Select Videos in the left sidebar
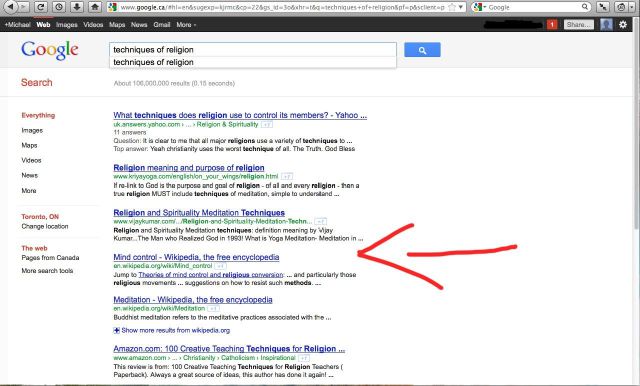The width and height of the screenshot is (640, 386). (x=31, y=160)
